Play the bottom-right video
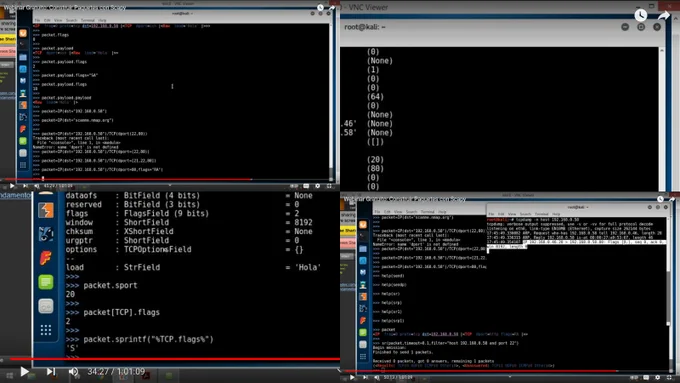This screenshot has width=680, height=383. 352,377
